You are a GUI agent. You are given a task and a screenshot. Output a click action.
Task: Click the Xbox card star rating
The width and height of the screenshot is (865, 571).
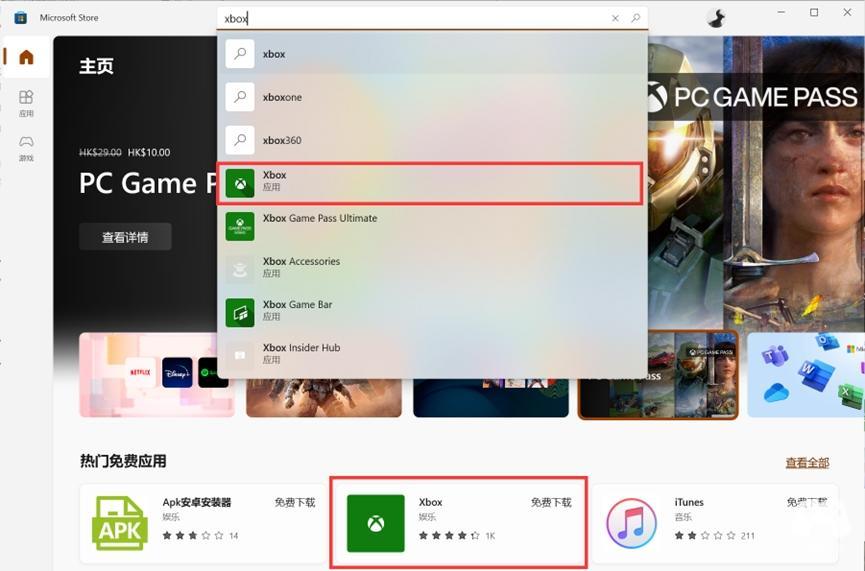tap(449, 535)
